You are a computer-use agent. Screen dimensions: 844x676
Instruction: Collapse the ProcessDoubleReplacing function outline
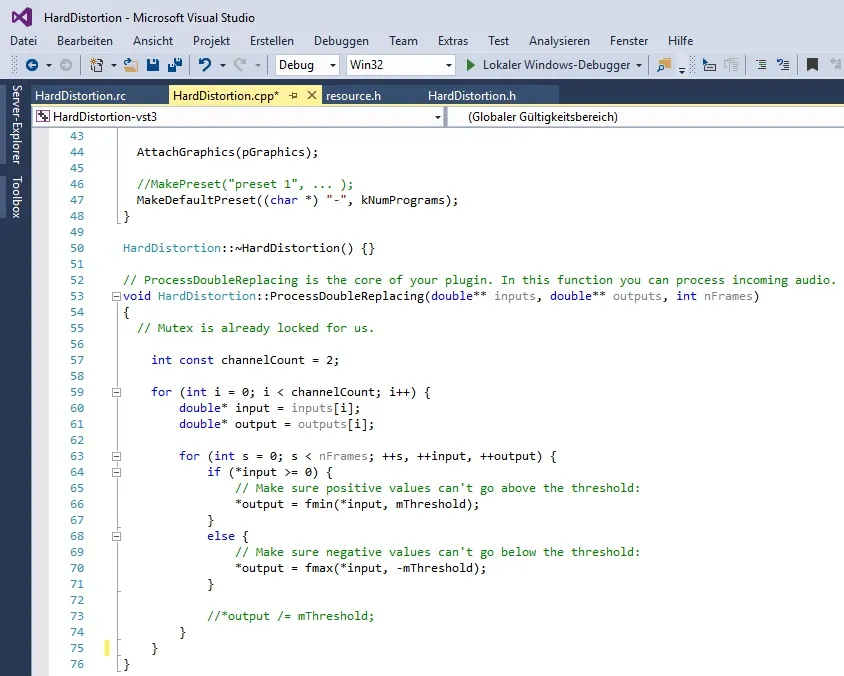[x=116, y=297]
